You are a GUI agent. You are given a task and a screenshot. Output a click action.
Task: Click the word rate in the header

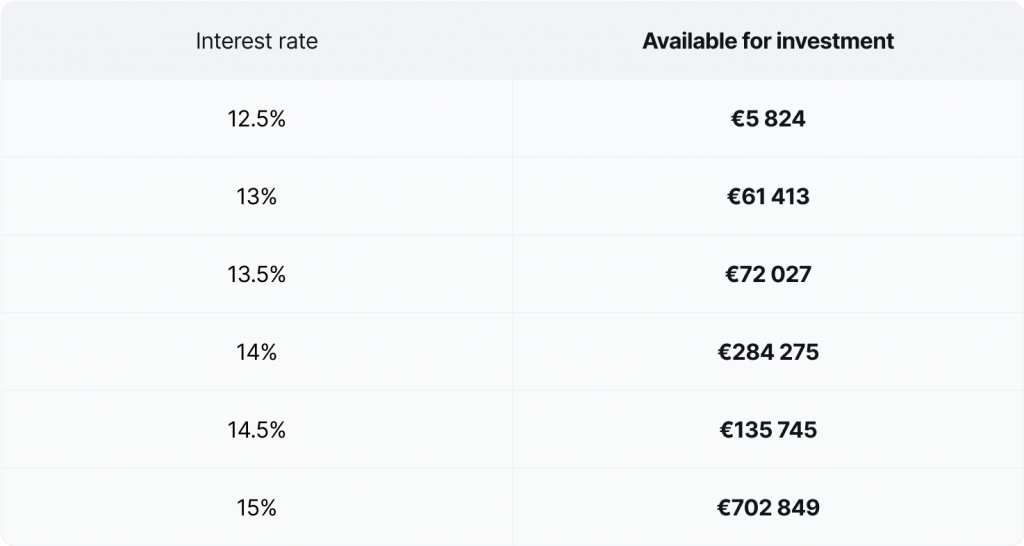click(298, 41)
